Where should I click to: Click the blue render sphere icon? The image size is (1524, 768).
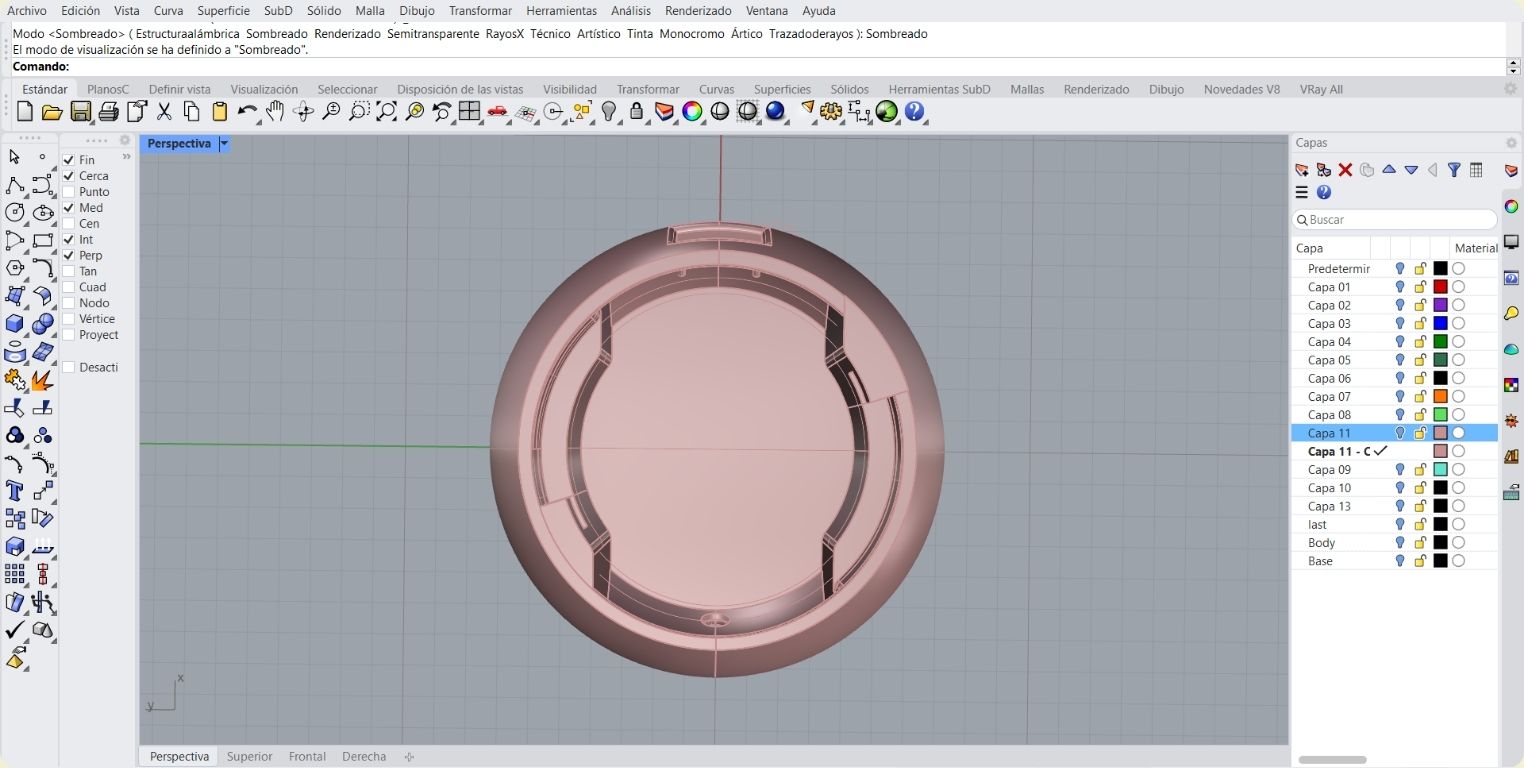pyautogui.click(x=775, y=112)
